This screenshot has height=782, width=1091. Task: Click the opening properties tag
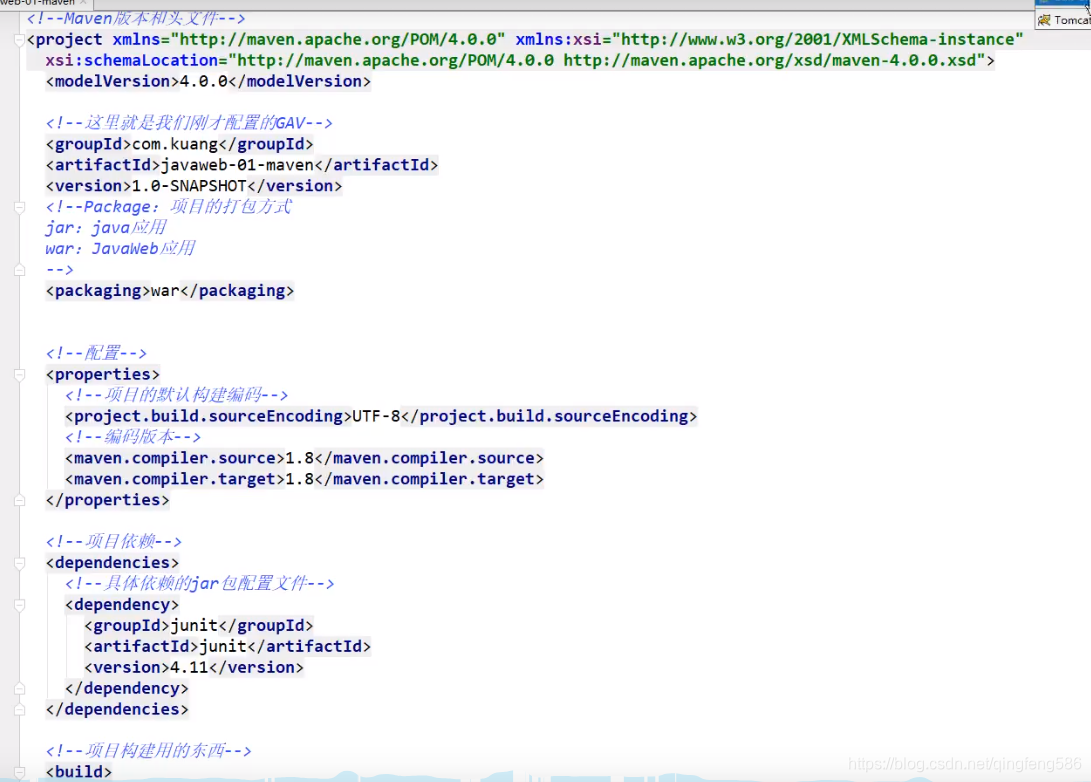coord(103,374)
